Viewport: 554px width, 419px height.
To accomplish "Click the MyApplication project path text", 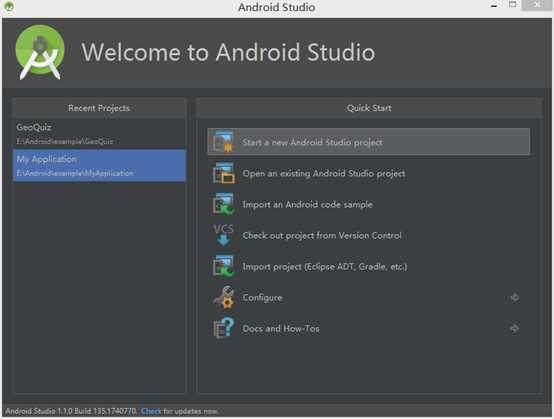I will coord(75,173).
